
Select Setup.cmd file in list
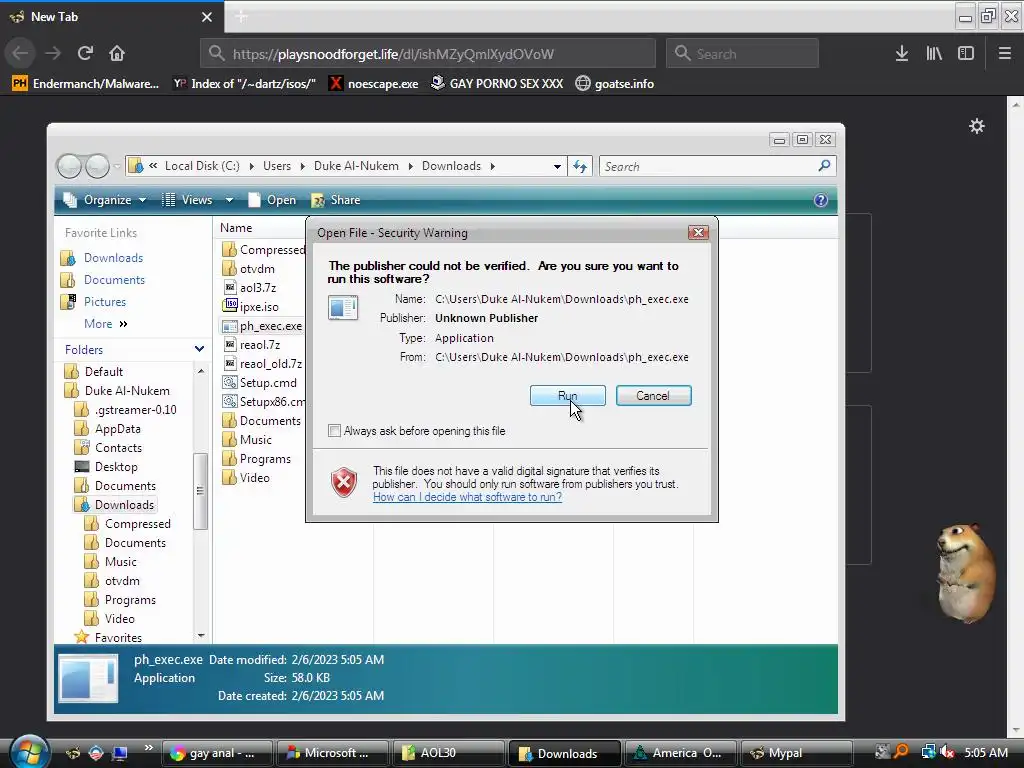tap(268, 382)
